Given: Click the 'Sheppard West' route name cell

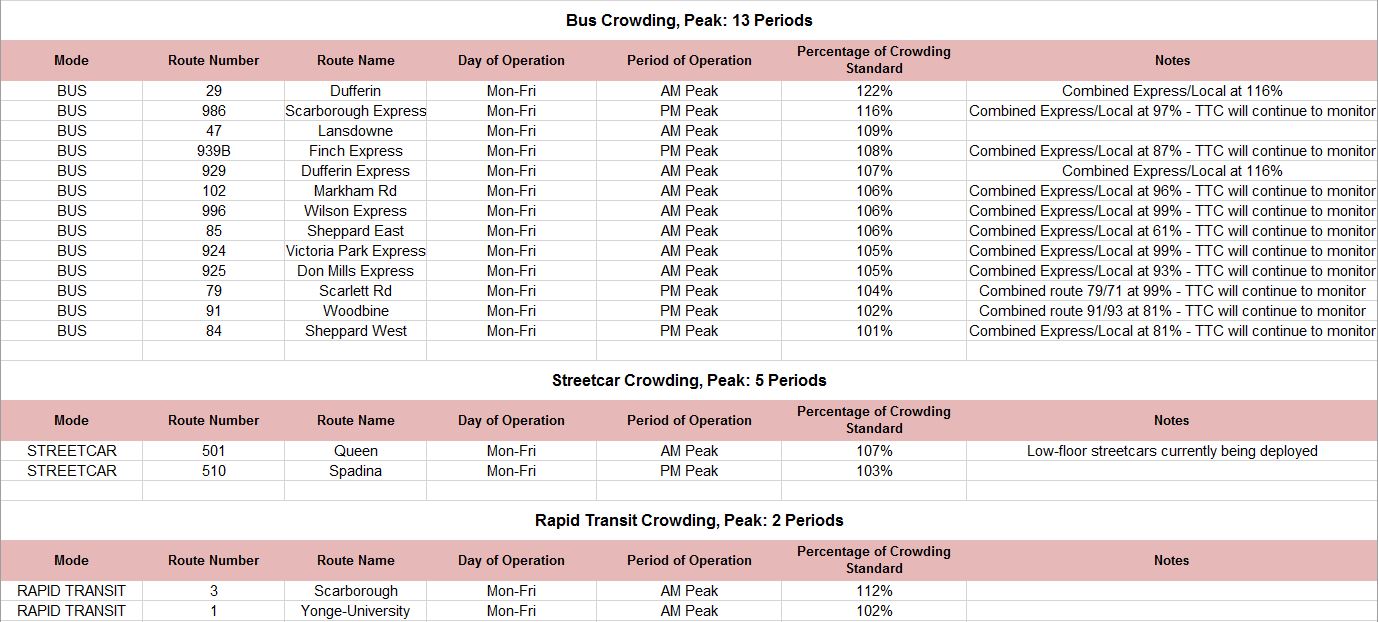Looking at the screenshot, I should [x=355, y=331].
